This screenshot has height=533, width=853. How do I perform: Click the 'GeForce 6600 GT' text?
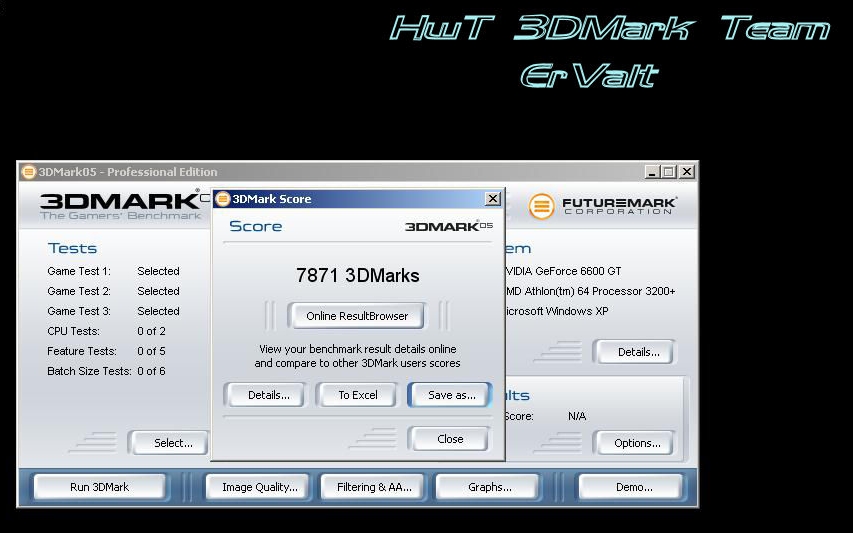[x=578, y=271]
